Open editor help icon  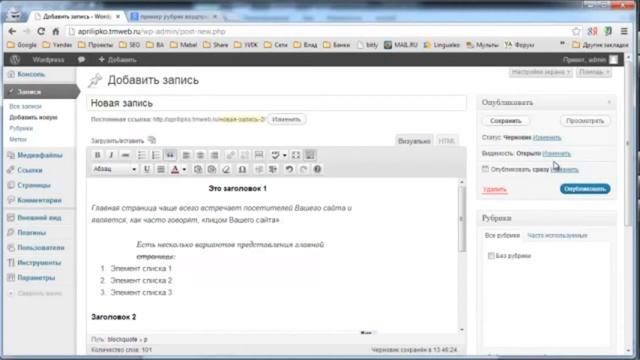(x=318, y=169)
